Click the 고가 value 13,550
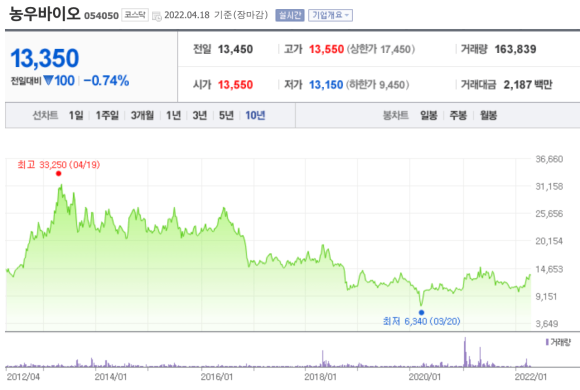 pyautogui.click(x=326, y=49)
